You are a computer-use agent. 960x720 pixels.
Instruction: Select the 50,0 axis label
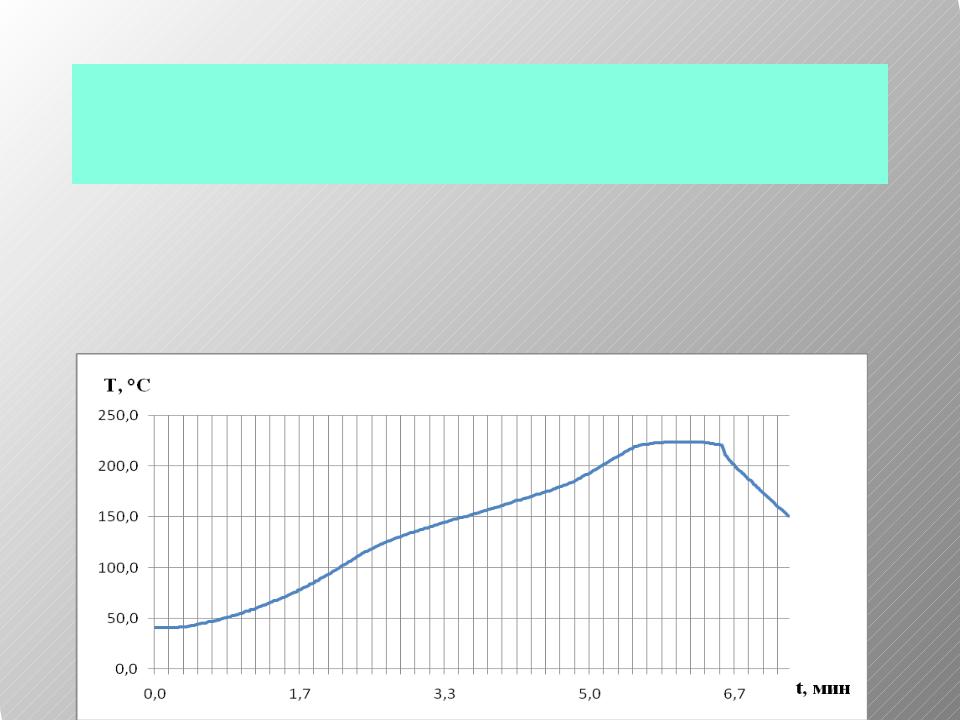point(122,618)
